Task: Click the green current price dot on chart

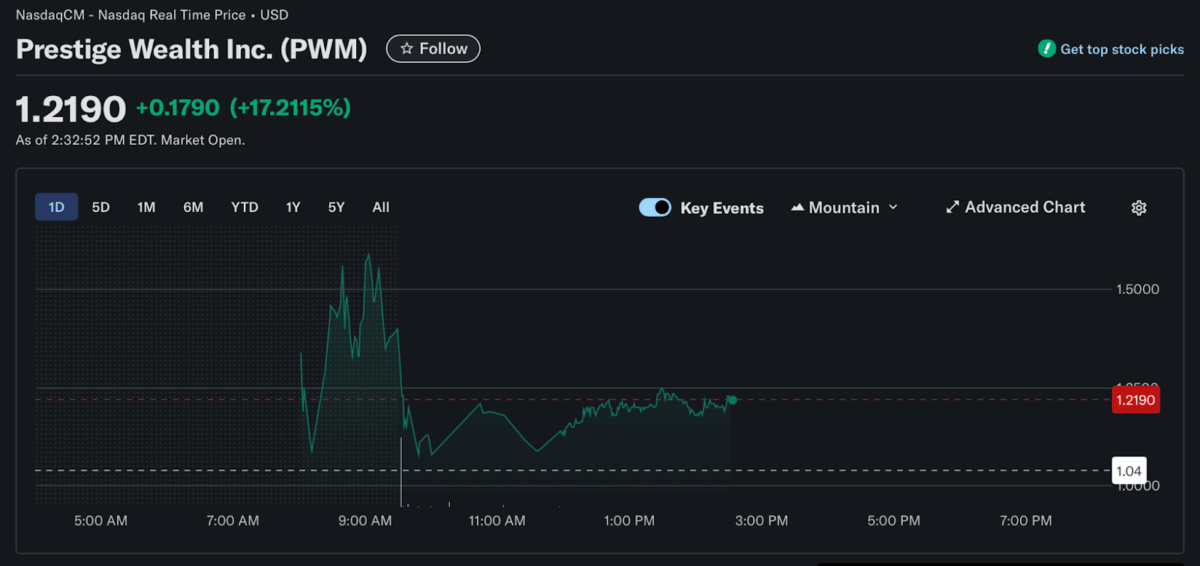Action: coord(732,400)
